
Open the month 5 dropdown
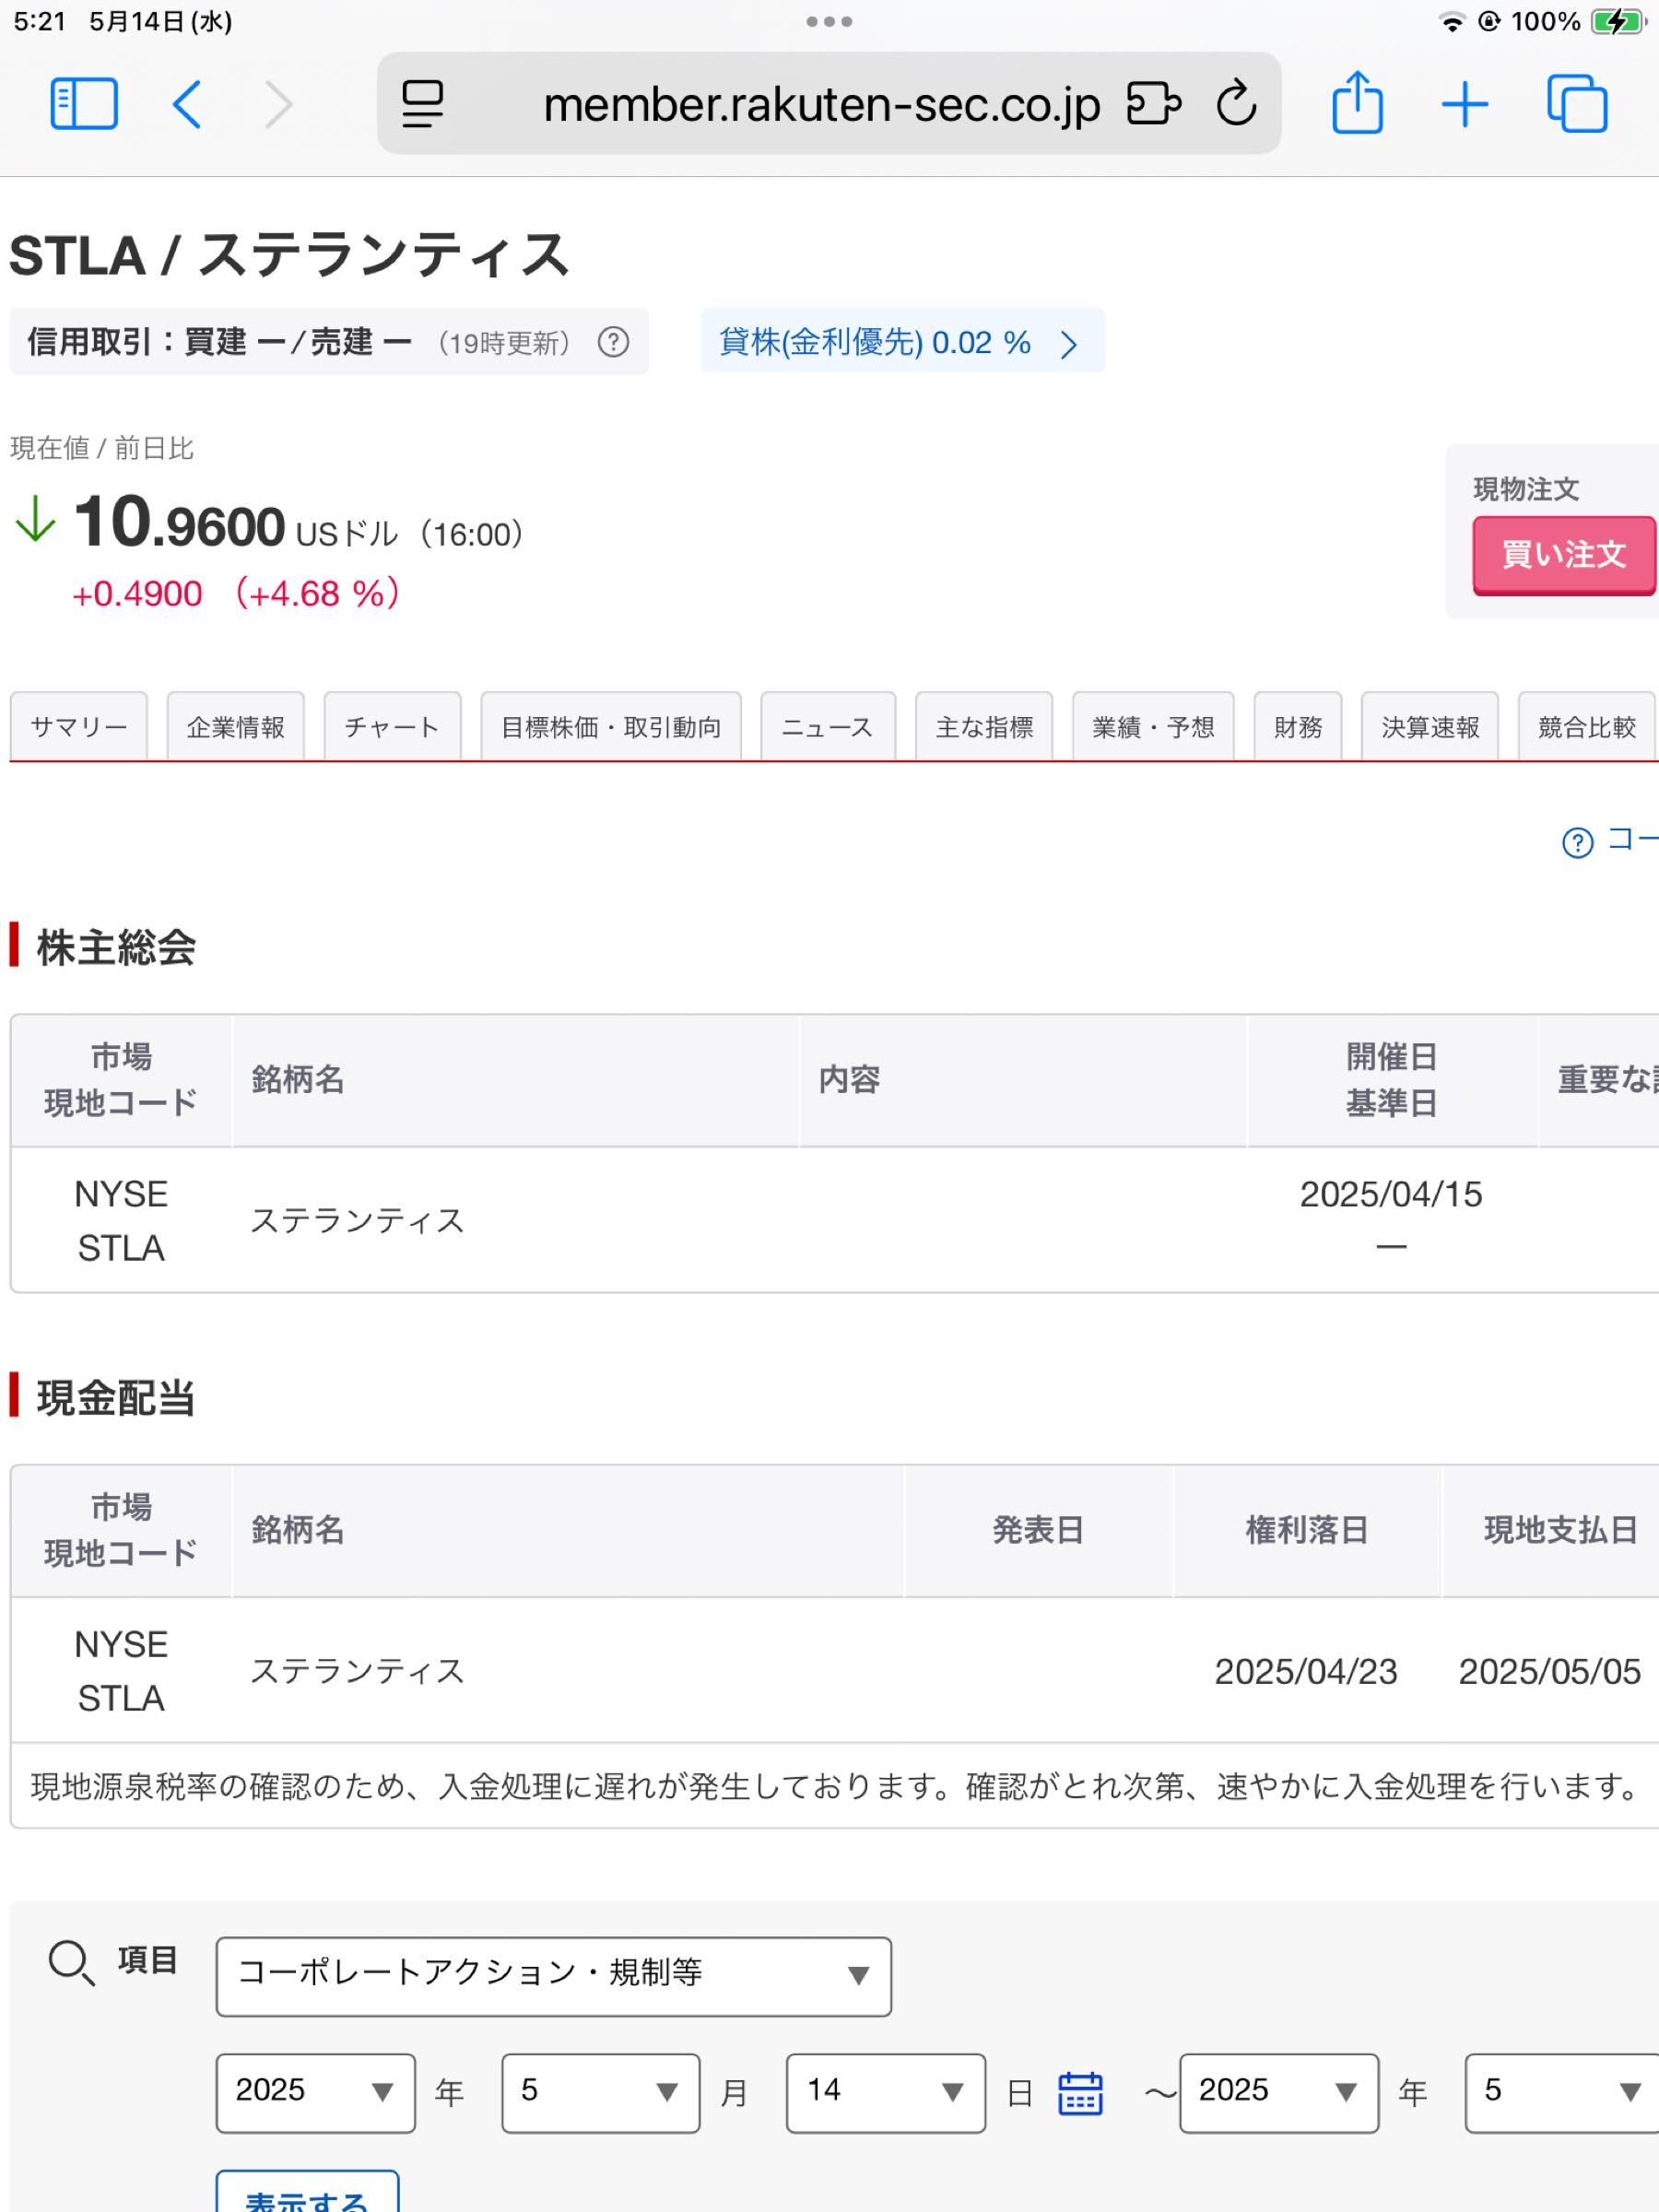599,2094
